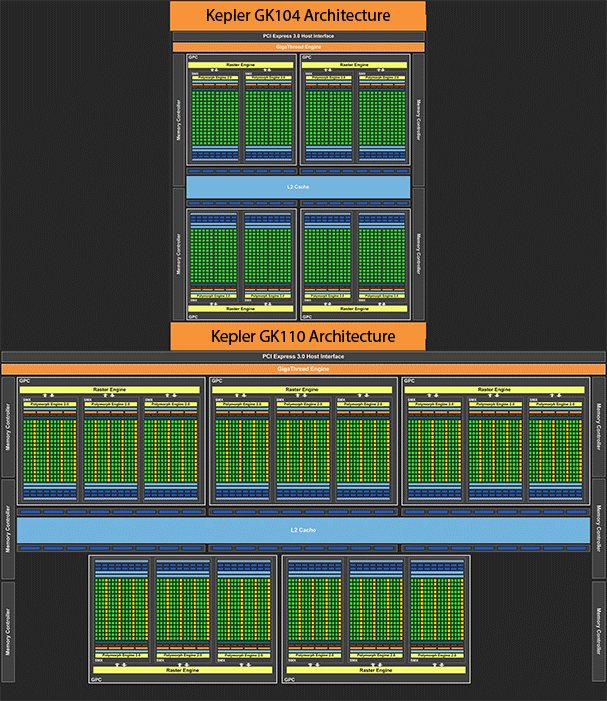Select Raster Engine in GK110 lower-right GPC
Screen dimensions: 607x701
pos(376,670)
